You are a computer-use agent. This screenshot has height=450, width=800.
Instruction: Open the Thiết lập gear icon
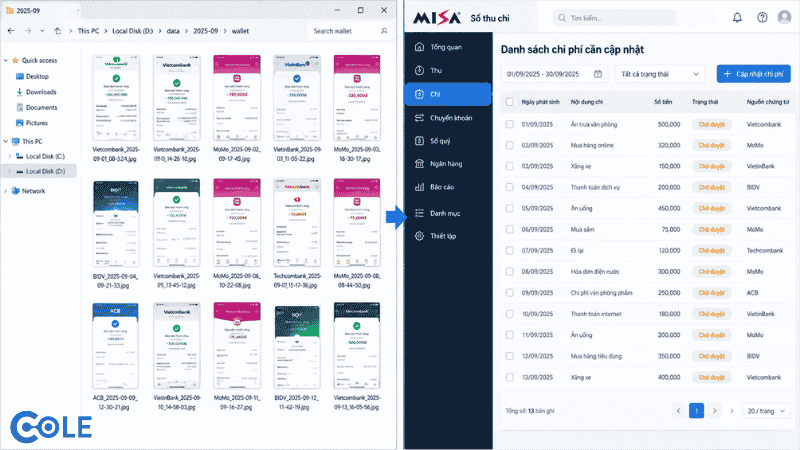tap(419, 236)
